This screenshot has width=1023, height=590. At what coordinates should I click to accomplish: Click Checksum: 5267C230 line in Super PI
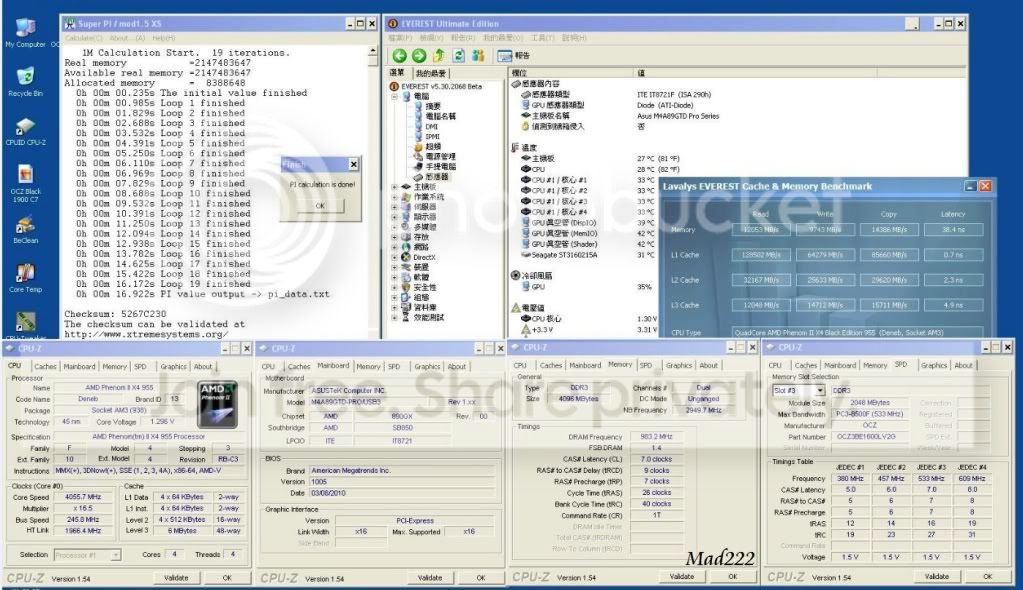click(115, 314)
